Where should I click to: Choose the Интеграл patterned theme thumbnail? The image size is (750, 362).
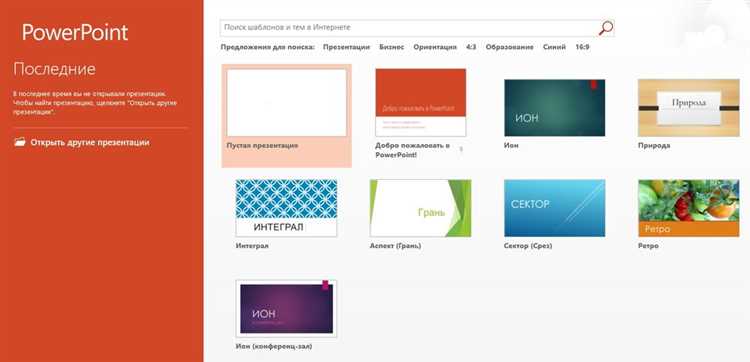287,208
